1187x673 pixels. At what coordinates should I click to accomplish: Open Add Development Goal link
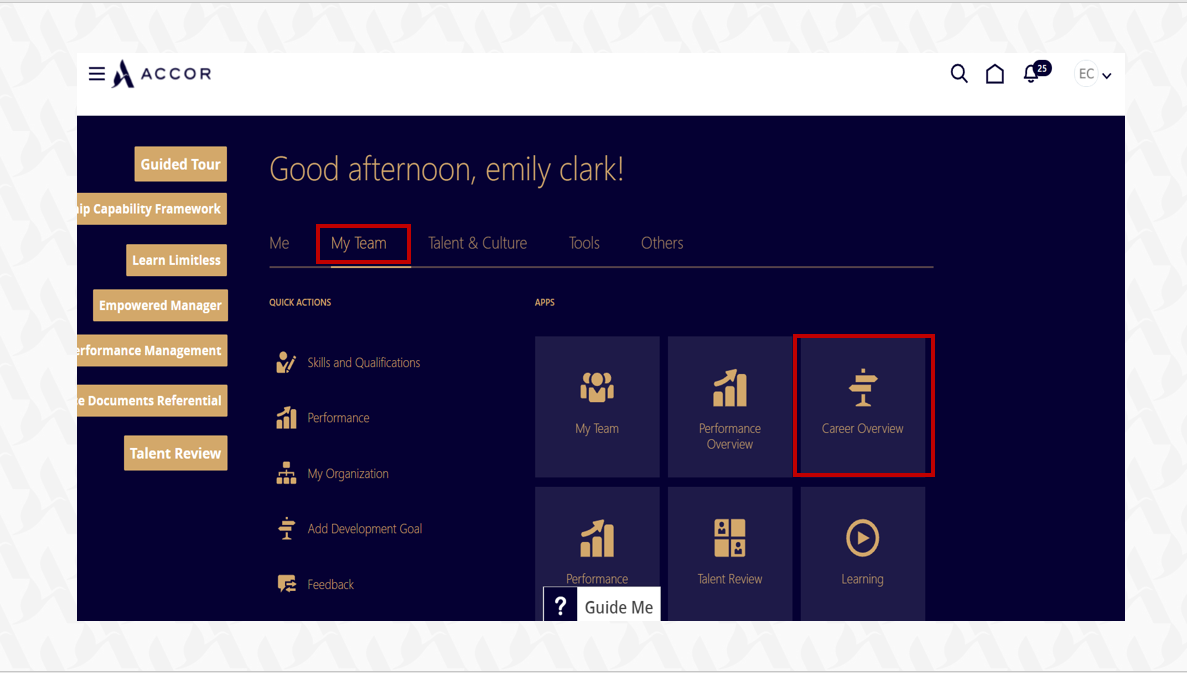[365, 529]
